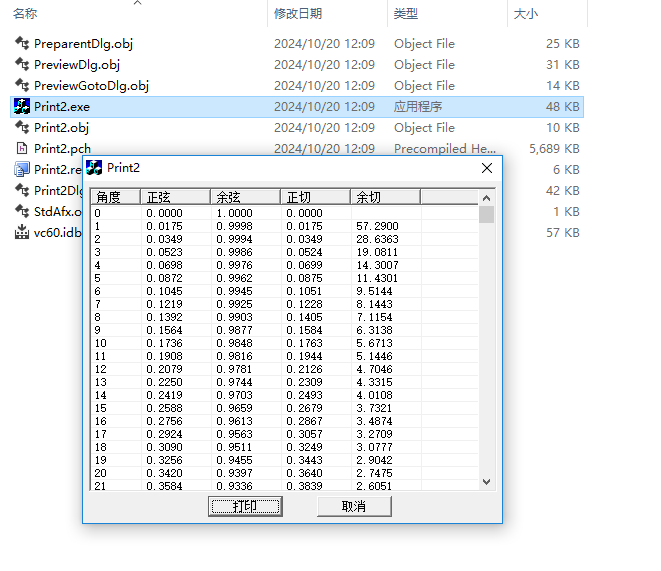Screen dimensions: 661x571
Task: Select the Print2.exe application icon
Action: [22, 107]
